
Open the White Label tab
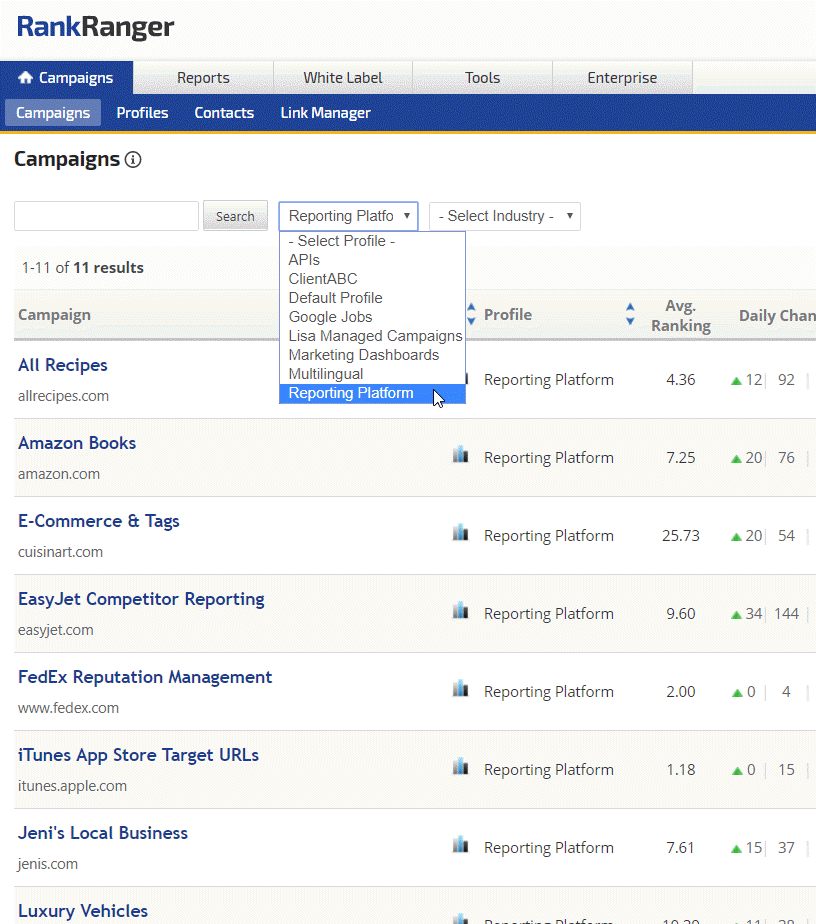343,78
